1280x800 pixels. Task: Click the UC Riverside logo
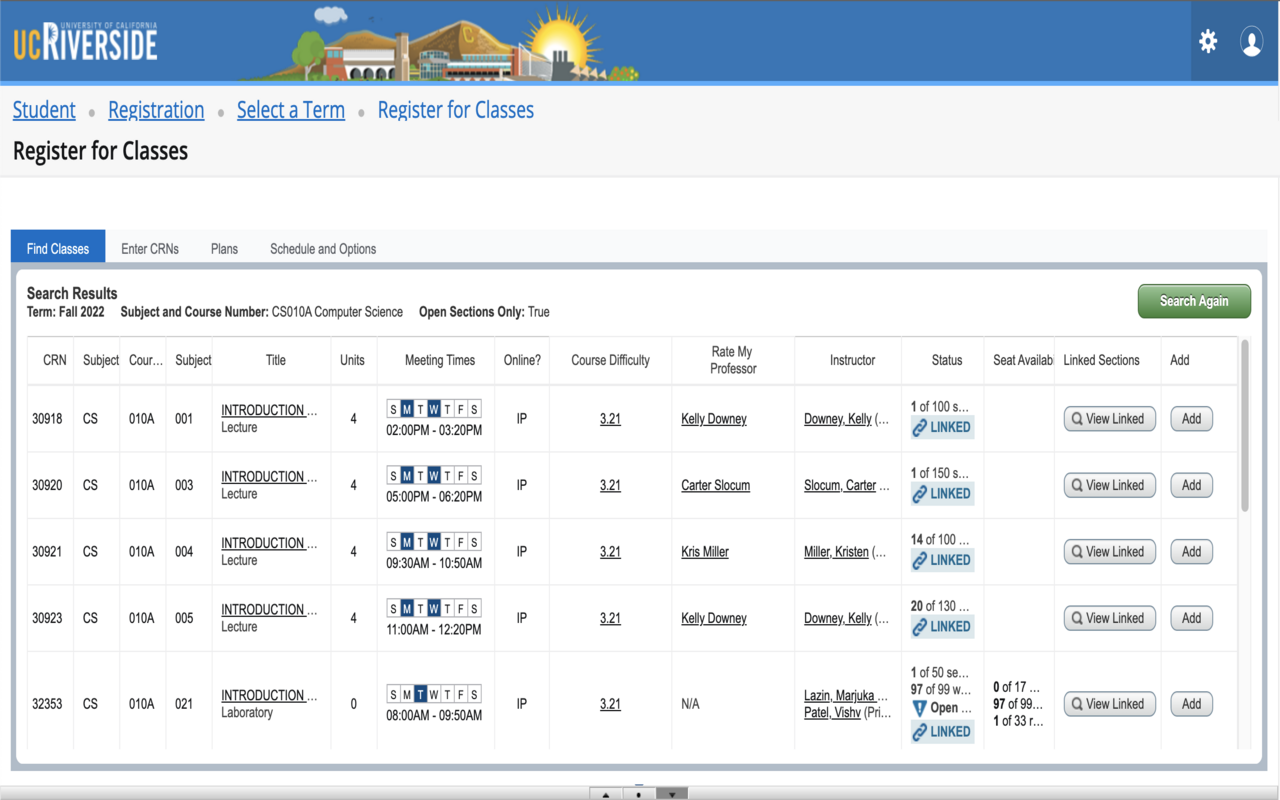click(85, 42)
